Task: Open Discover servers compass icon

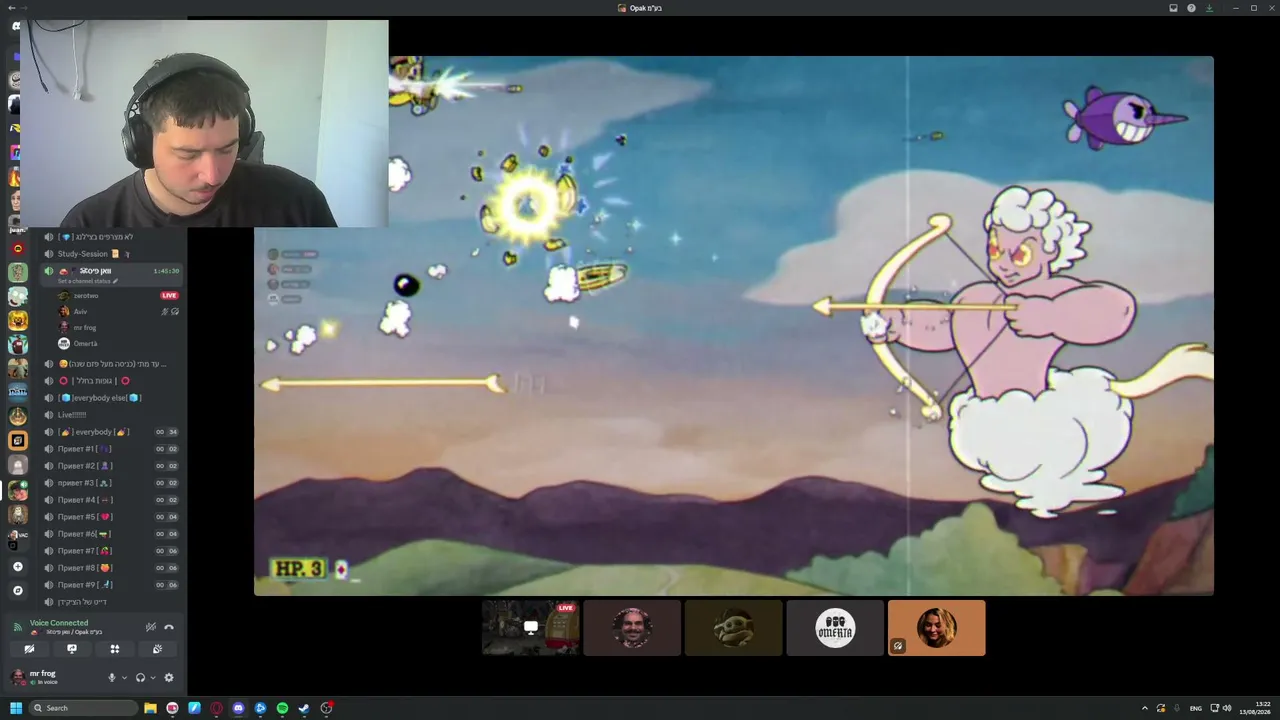Action: (17, 591)
